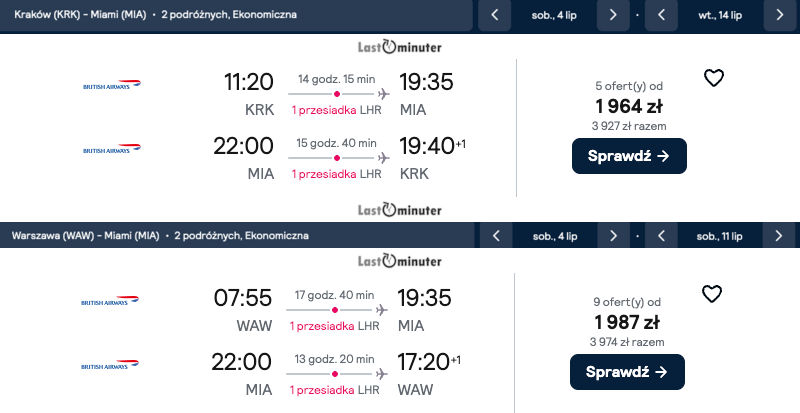Favorite the Warszawa to Miami offer heart
Image resolution: width=800 pixels, height=413 pixels.
coord(712,294)
